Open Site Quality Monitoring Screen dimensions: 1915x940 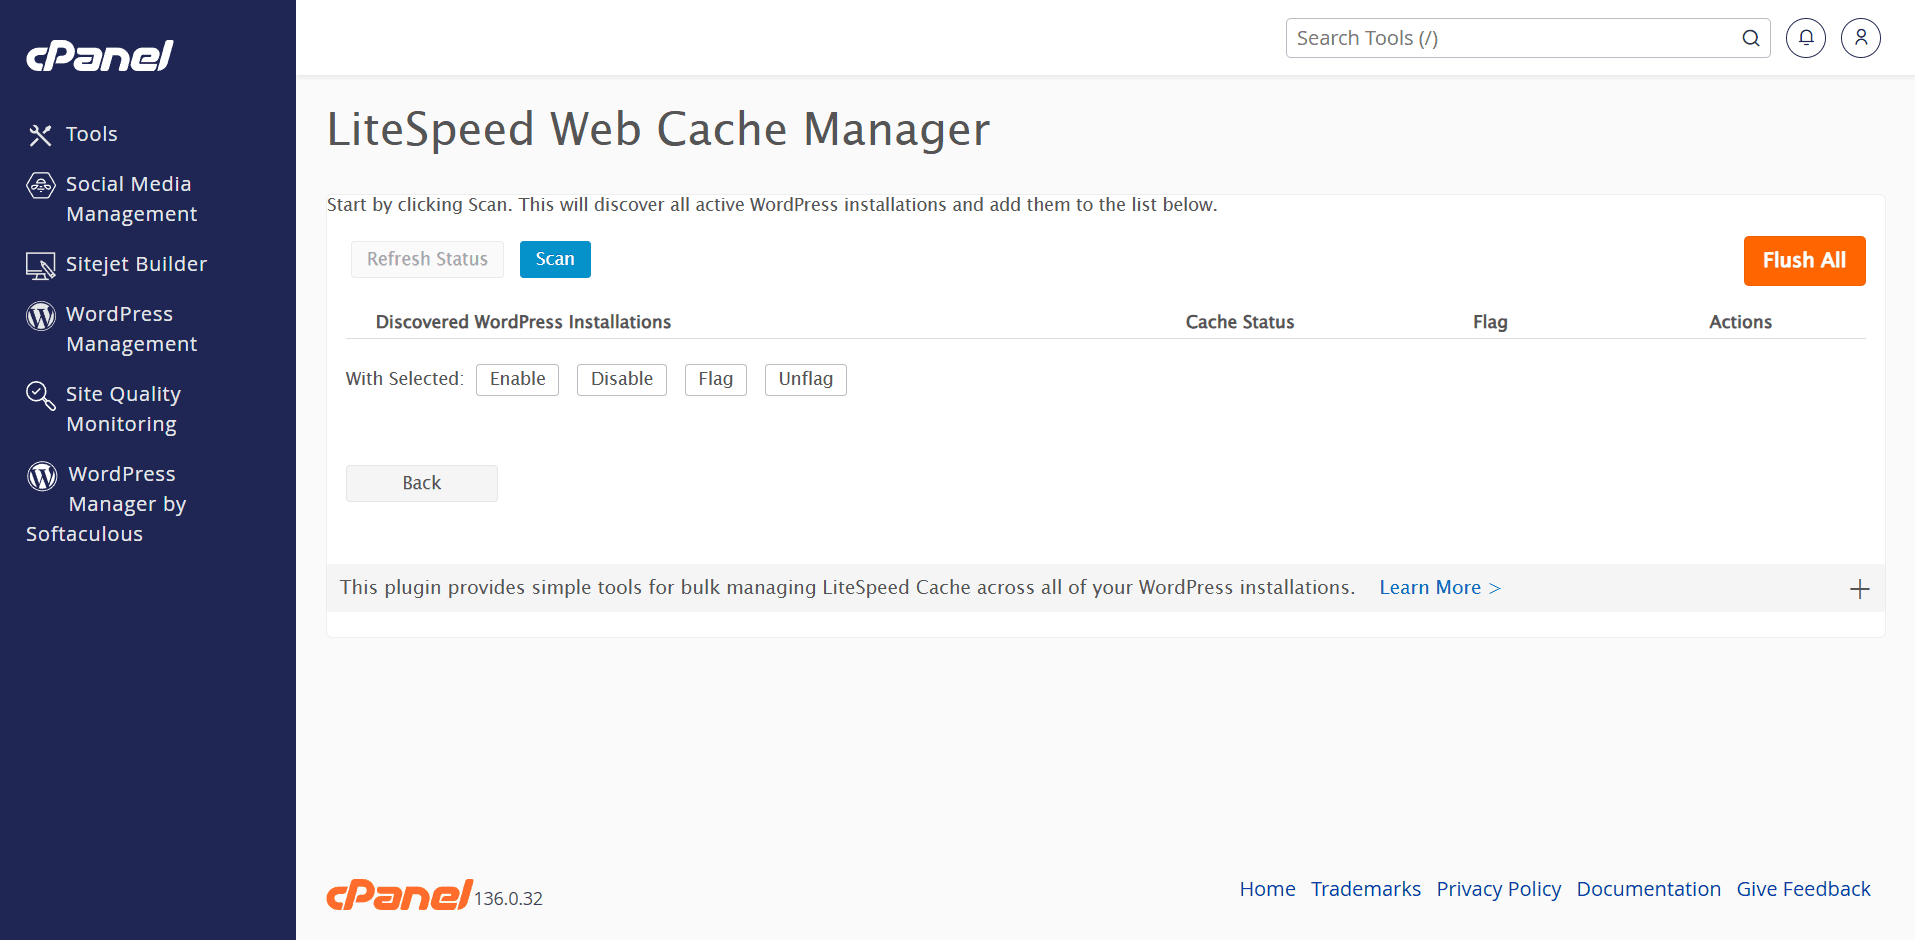pyautogui.click(x=123, y=409)
